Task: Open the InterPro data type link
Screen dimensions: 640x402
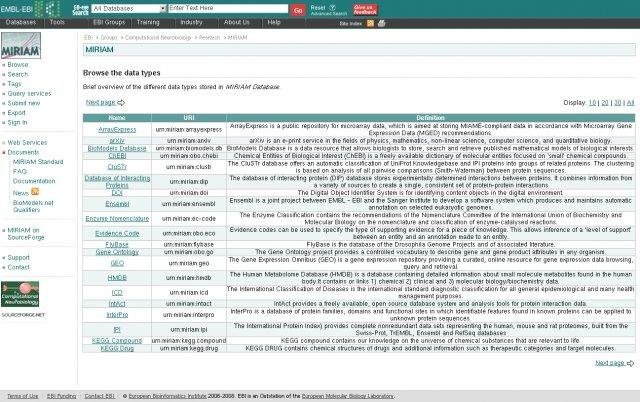Action: pos(117,315)
